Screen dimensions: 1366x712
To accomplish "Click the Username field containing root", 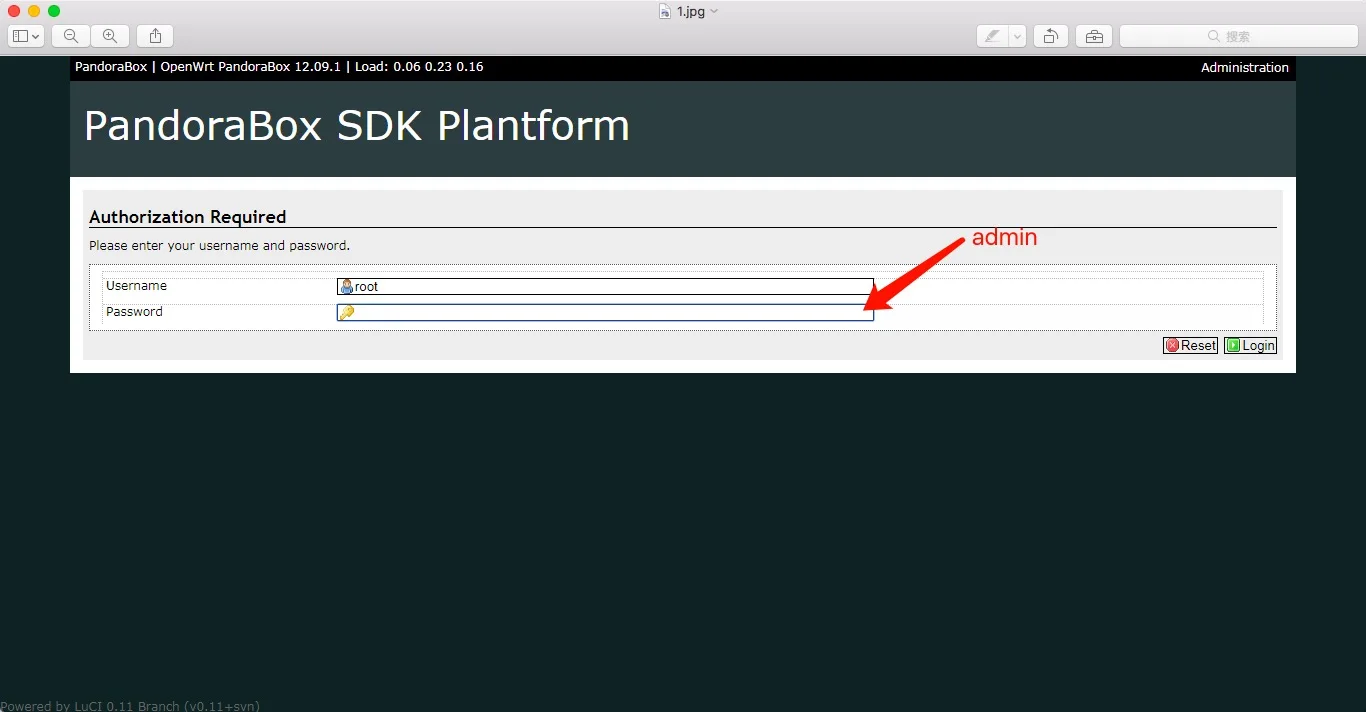I will click(605, 286).
